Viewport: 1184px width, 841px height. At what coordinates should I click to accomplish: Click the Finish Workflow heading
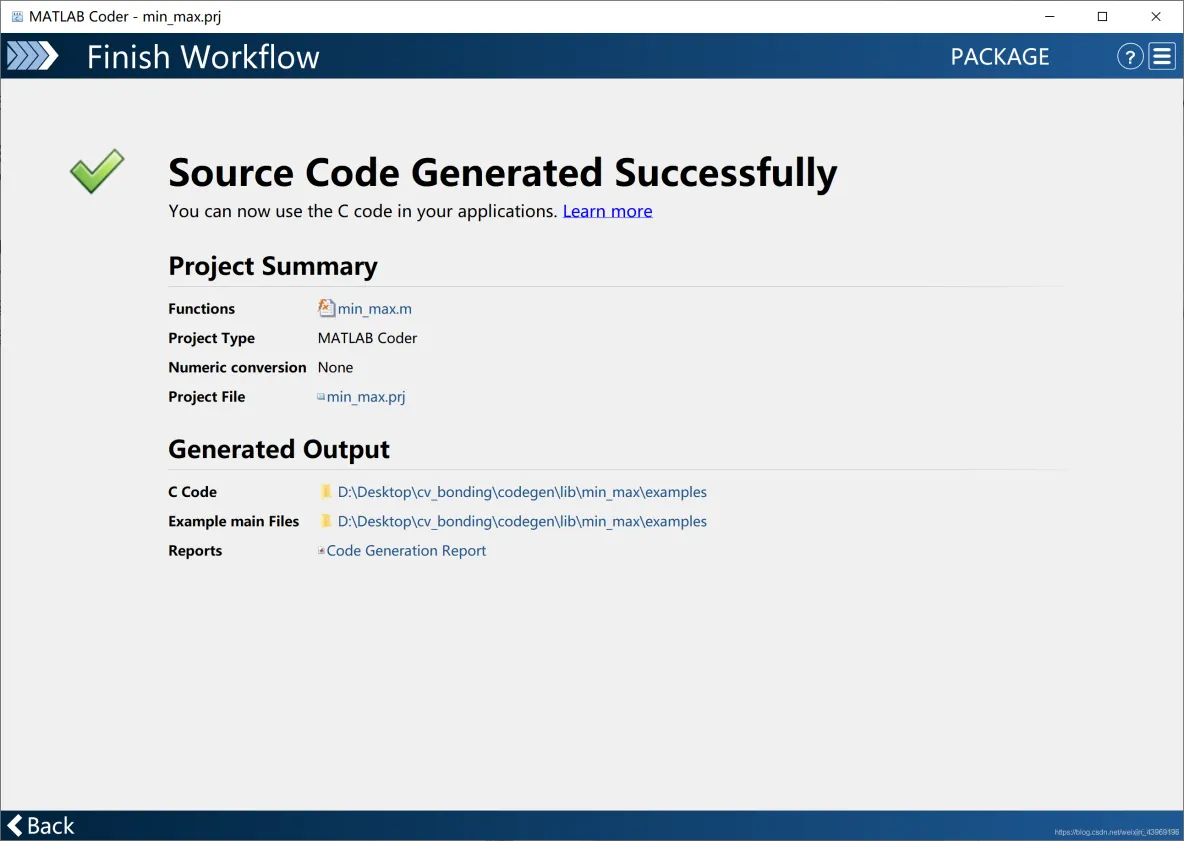point(203,57)
